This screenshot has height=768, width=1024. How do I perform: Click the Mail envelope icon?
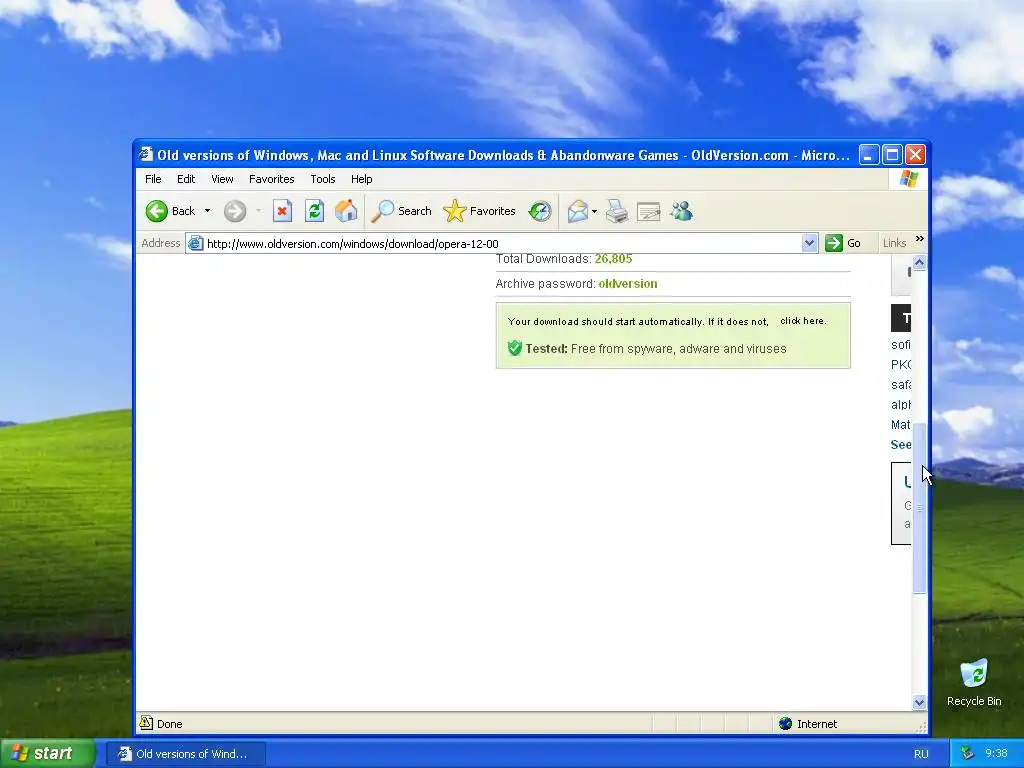(577, 211)
